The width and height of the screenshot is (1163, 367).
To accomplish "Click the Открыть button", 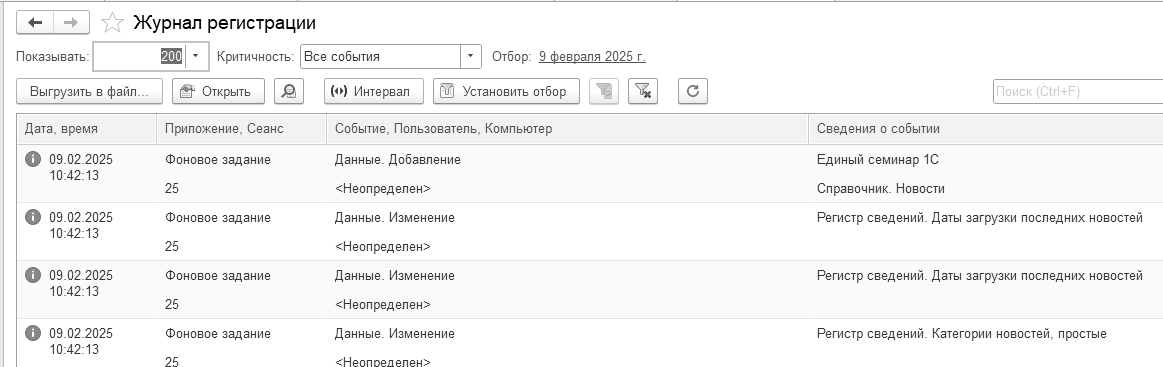I will tap(218, 91).
